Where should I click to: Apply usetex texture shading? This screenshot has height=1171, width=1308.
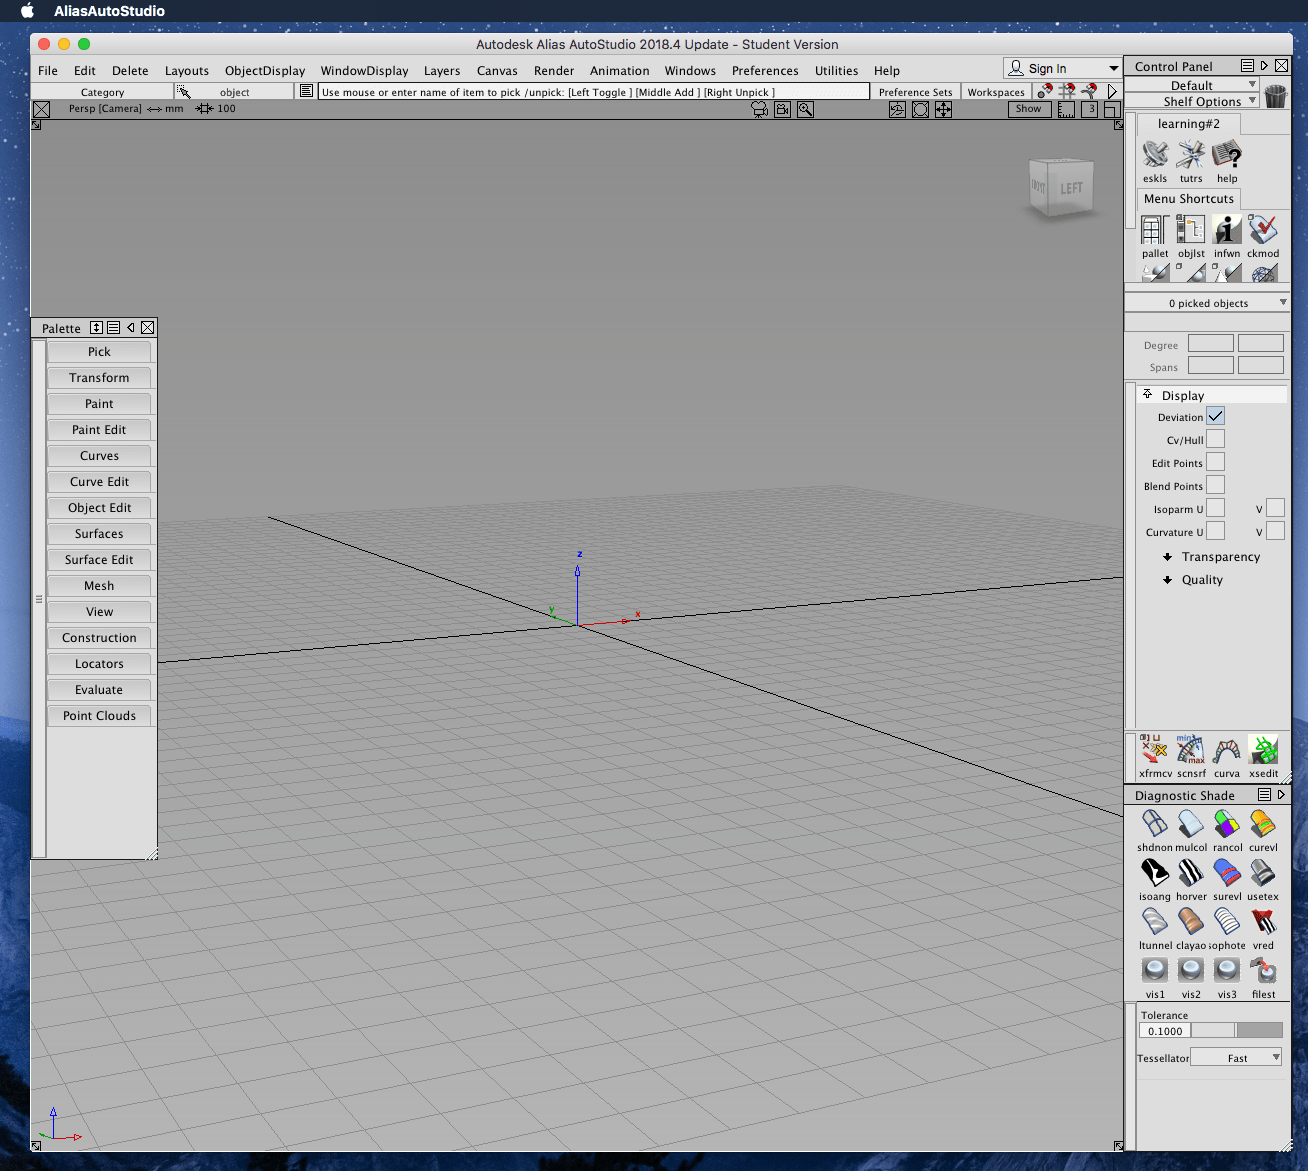coord(1263,873)
